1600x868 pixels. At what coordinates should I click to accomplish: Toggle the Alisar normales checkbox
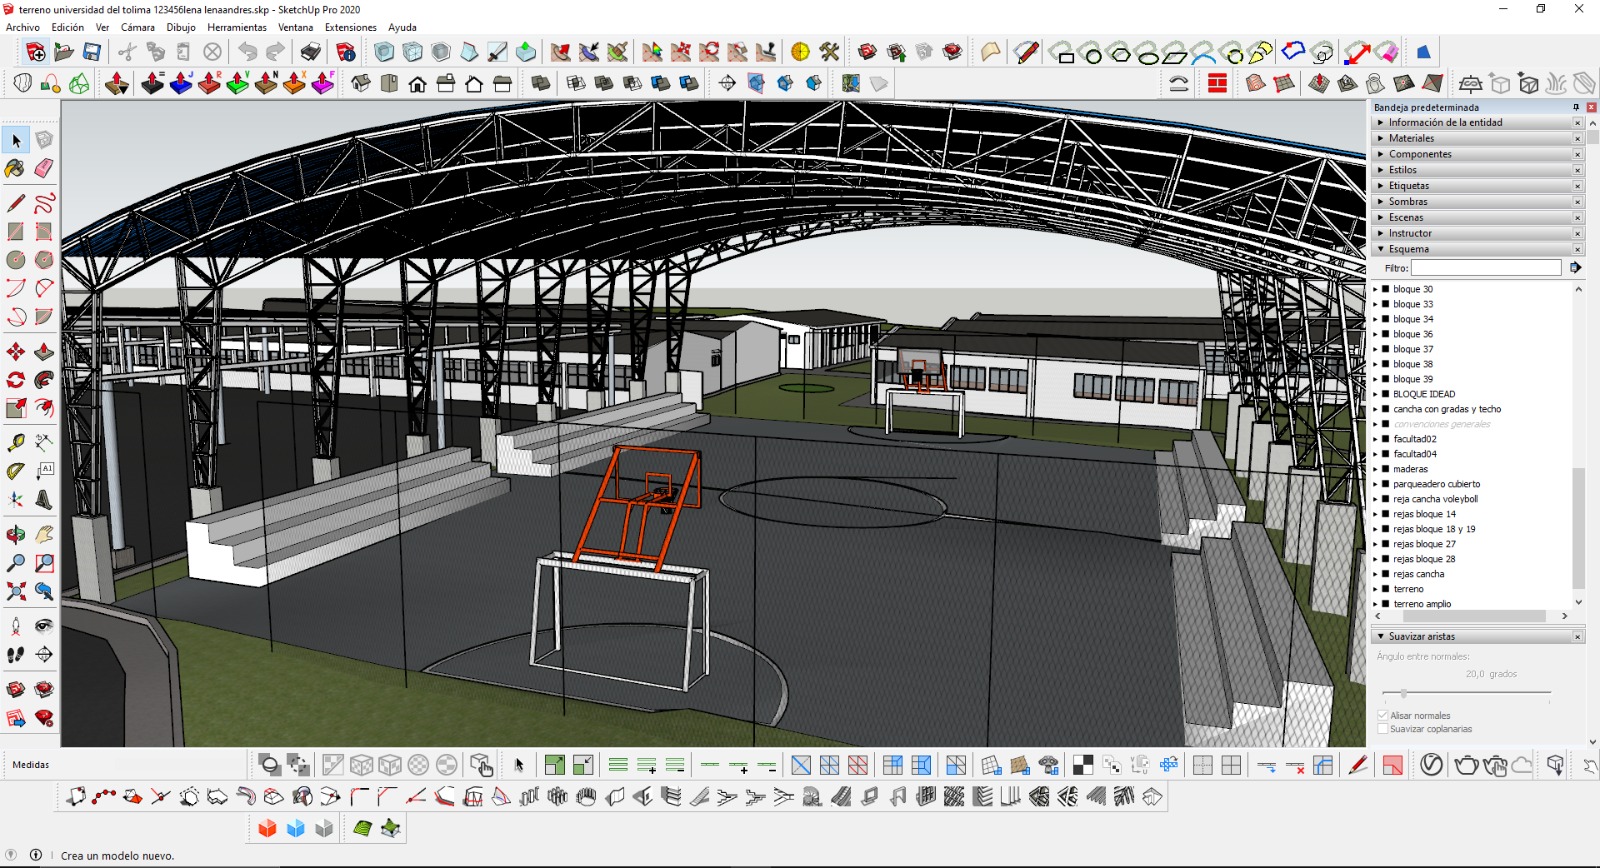(x=1383, y=716)
